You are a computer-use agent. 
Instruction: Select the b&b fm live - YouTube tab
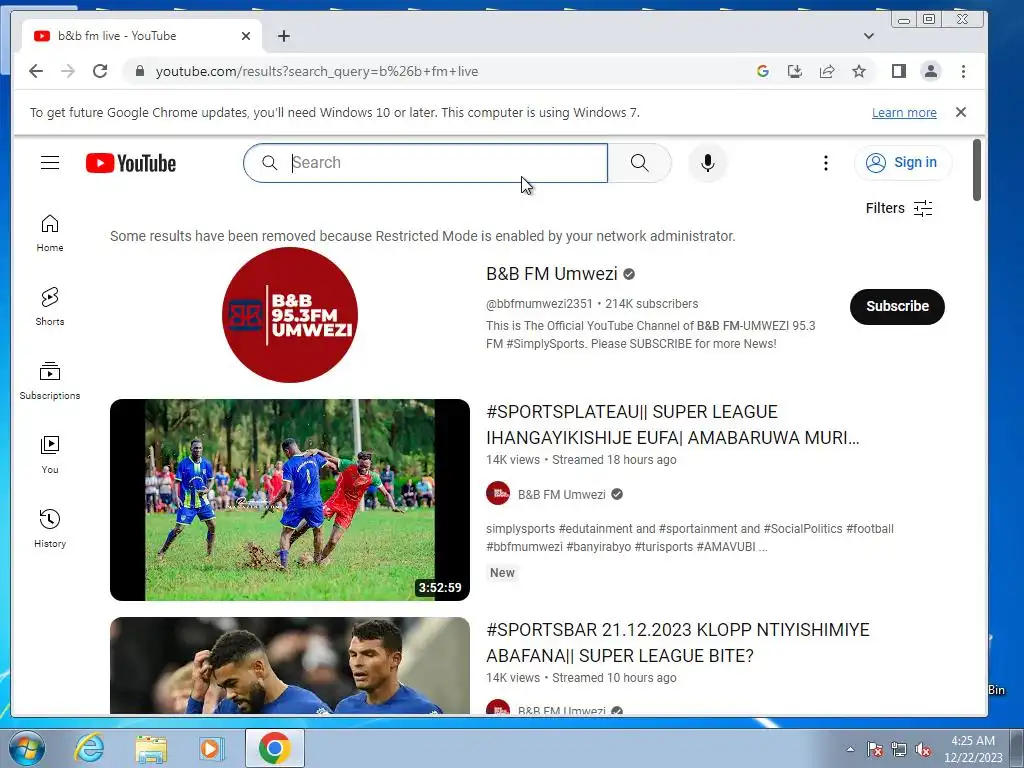coord(142,36)
